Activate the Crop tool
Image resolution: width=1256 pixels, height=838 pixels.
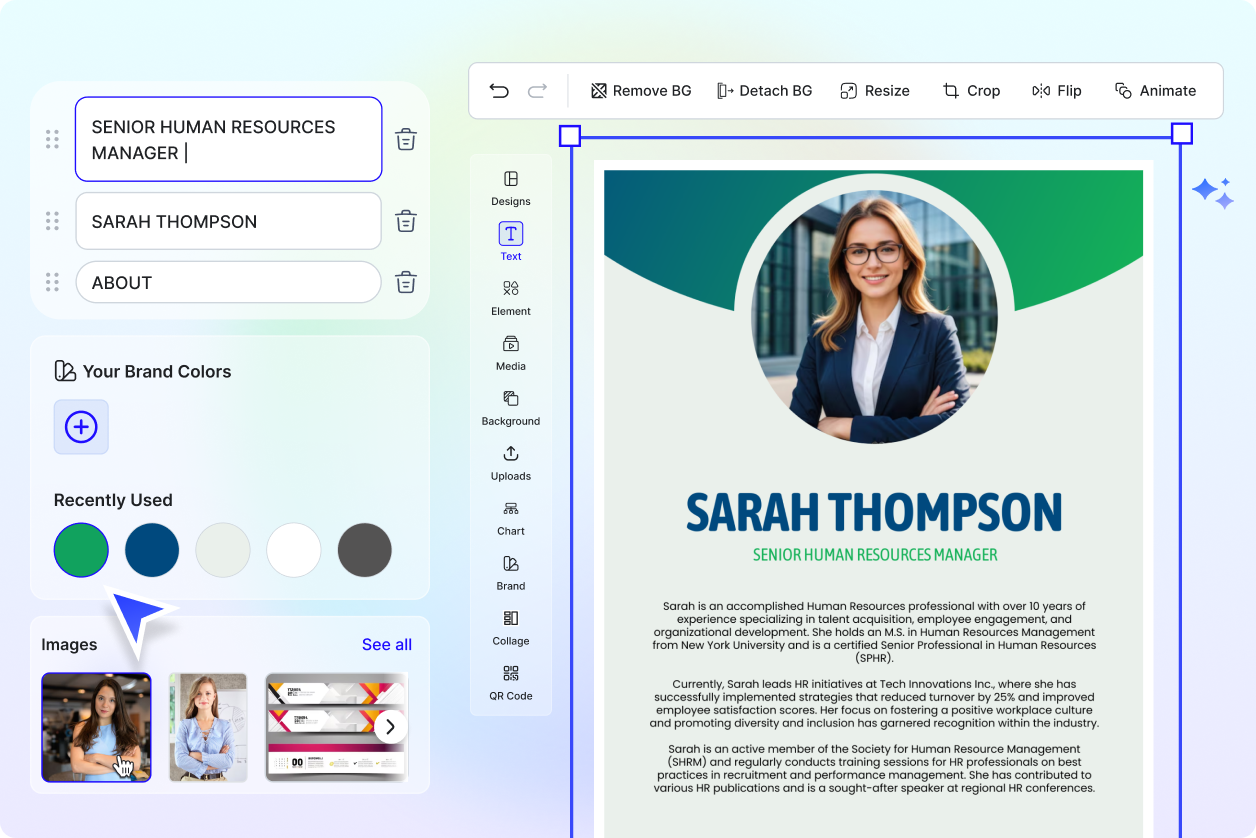coord(971,90)
